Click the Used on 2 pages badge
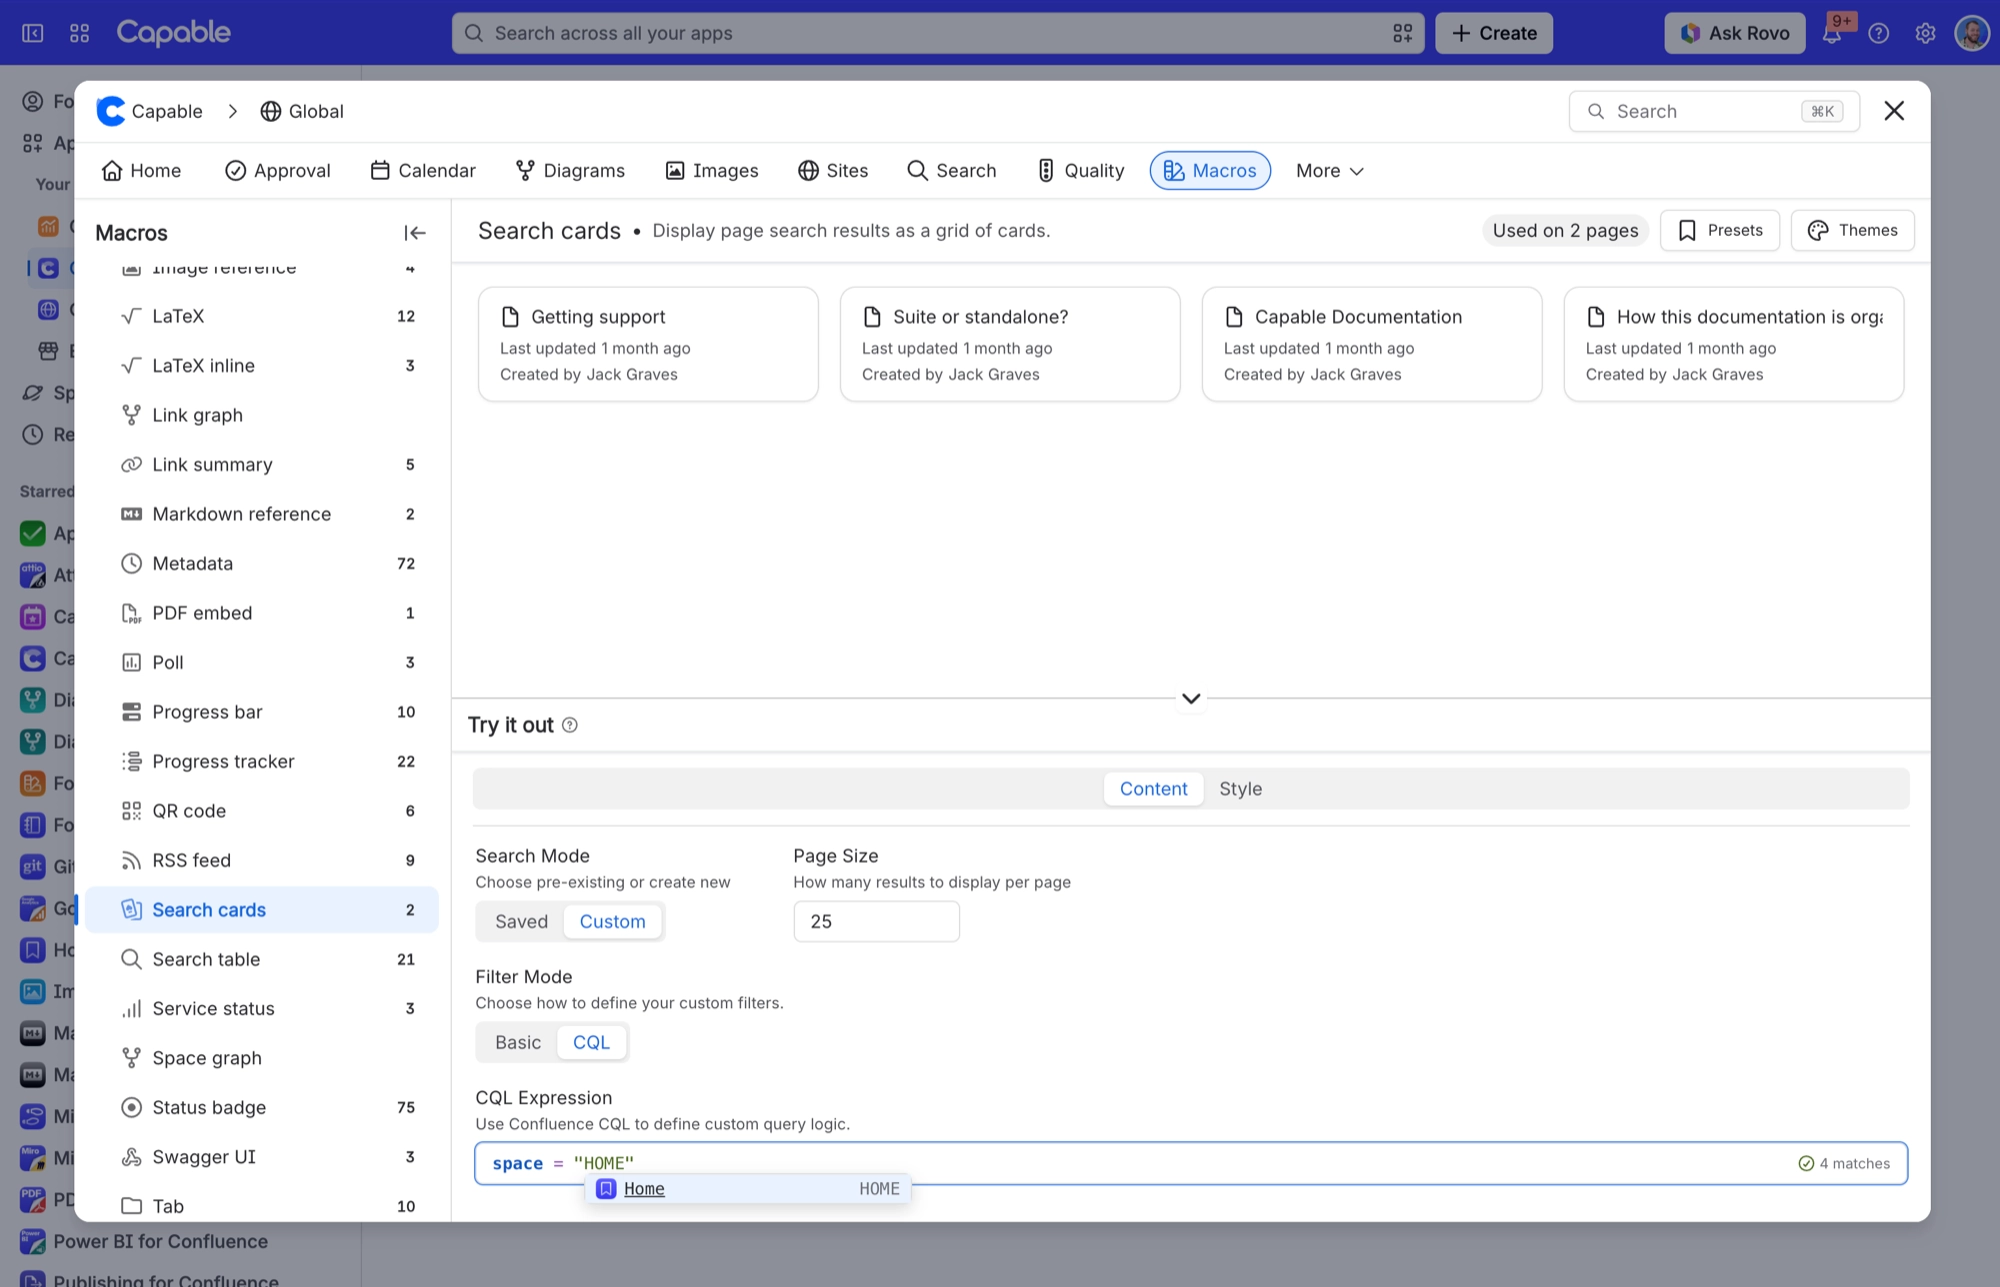The image size is (2000, 1287). tap(1565, 230)
